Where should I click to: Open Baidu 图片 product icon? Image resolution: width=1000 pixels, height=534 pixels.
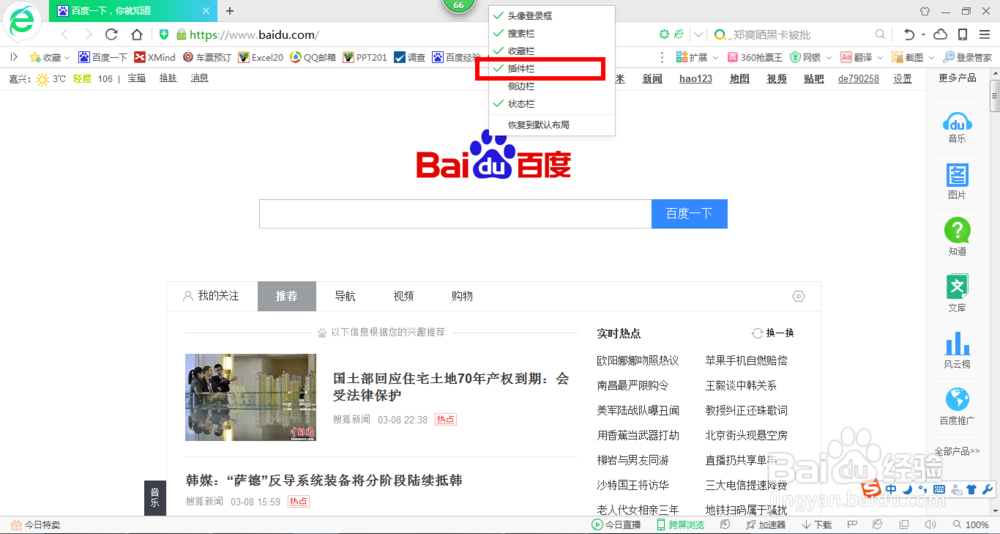tap(957, 182)
